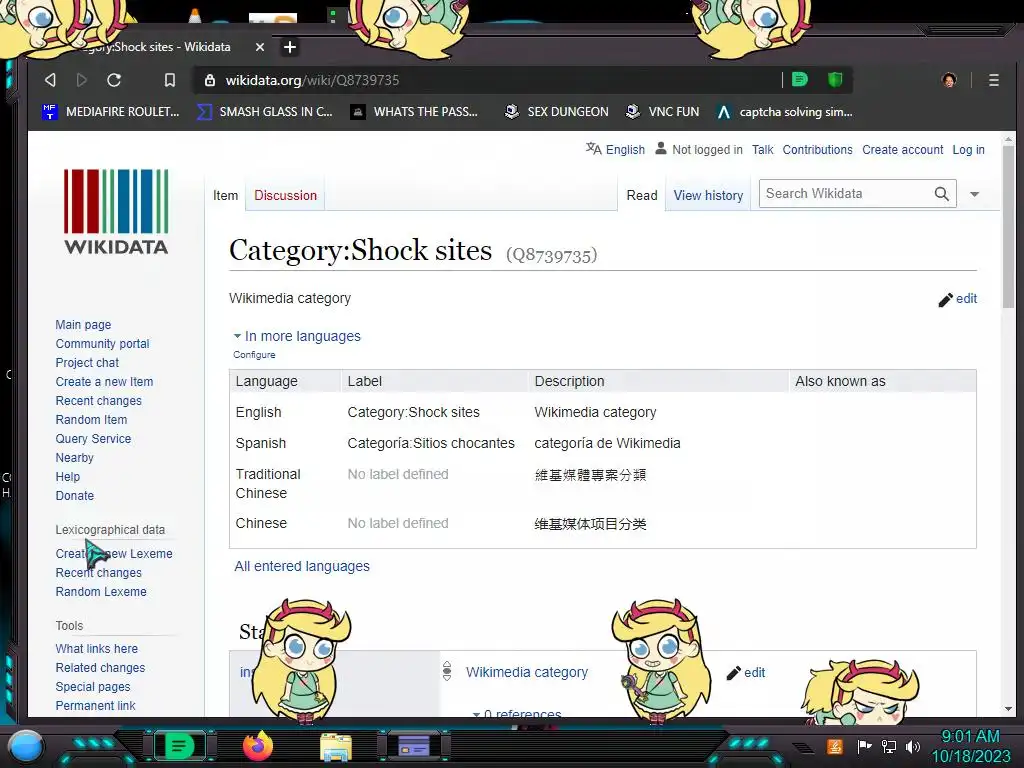Open the browser hamburger menu
This screenshot has height=768, width=1024.
993,80
